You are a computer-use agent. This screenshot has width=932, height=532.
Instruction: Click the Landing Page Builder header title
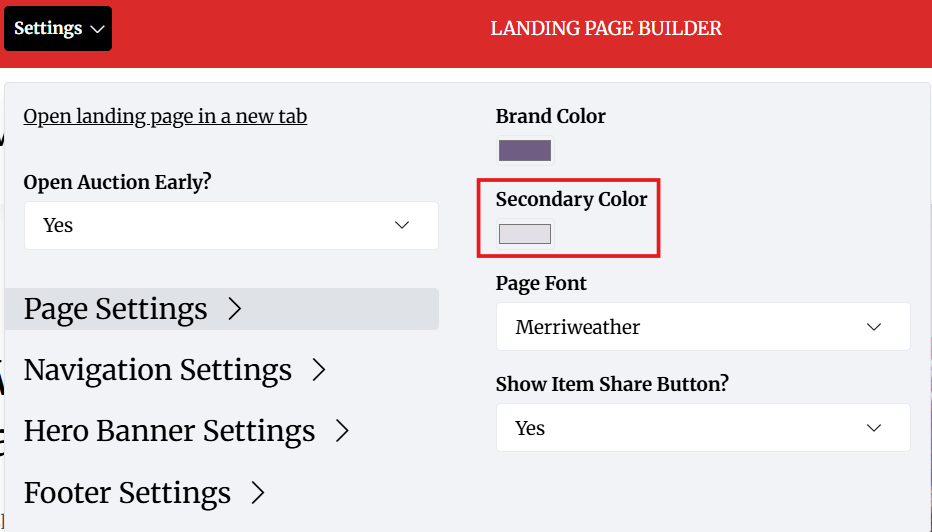pos(606,29)
